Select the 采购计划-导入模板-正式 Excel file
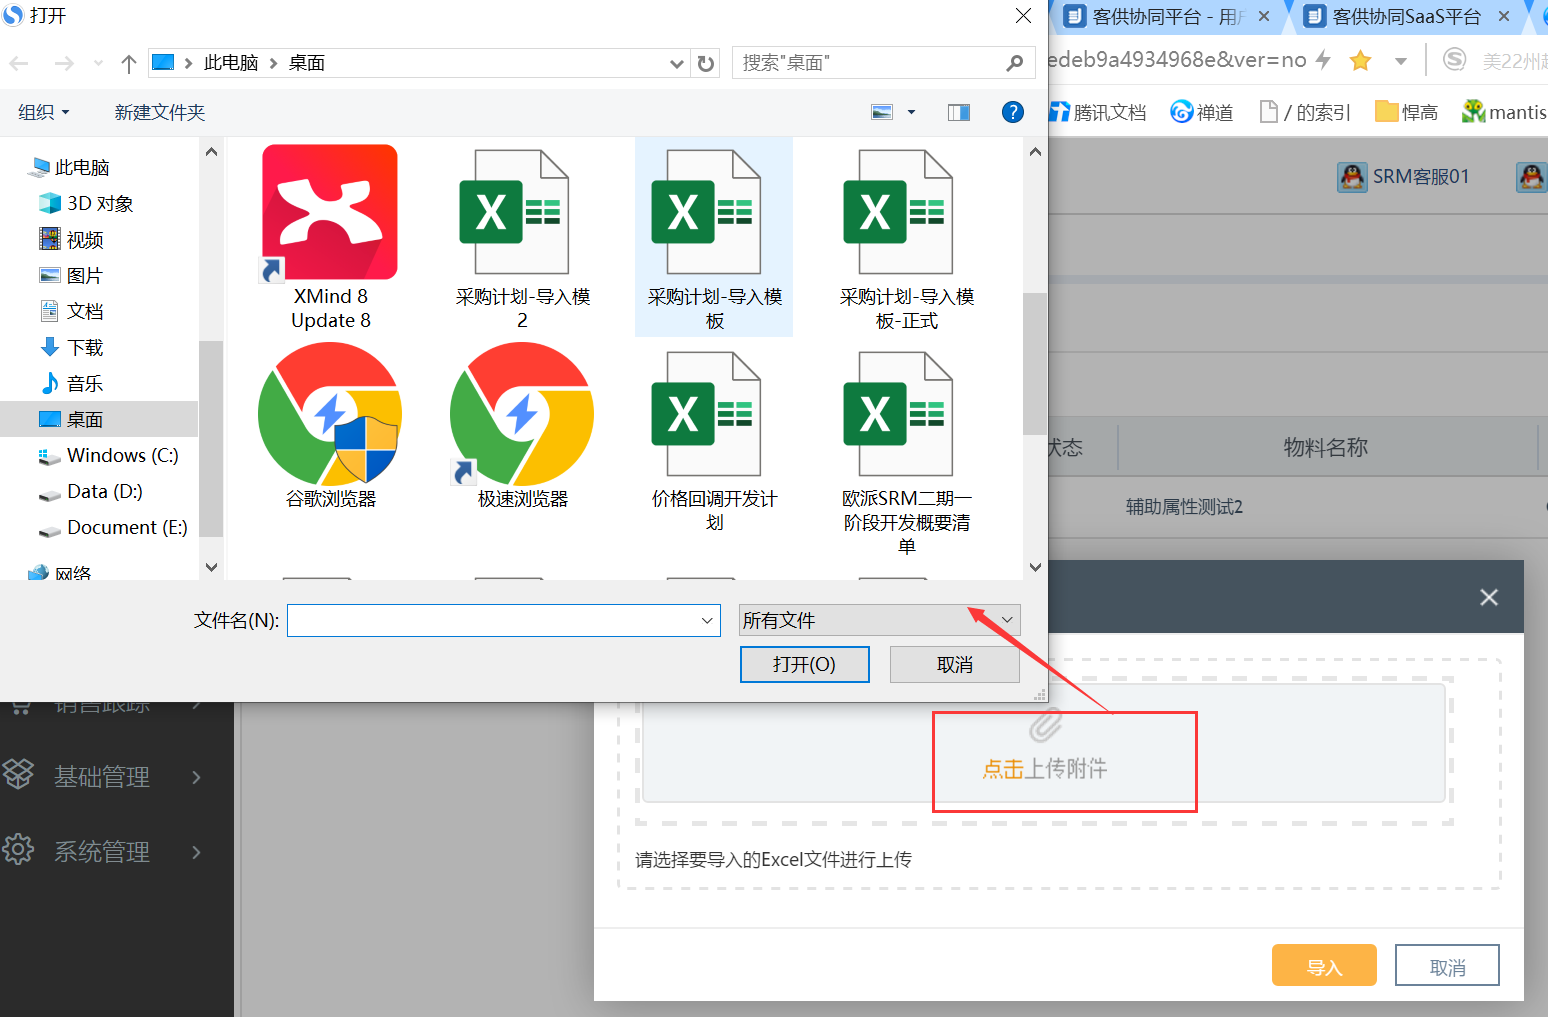This screenshot has width=1548, height=1017. [906, 238]
